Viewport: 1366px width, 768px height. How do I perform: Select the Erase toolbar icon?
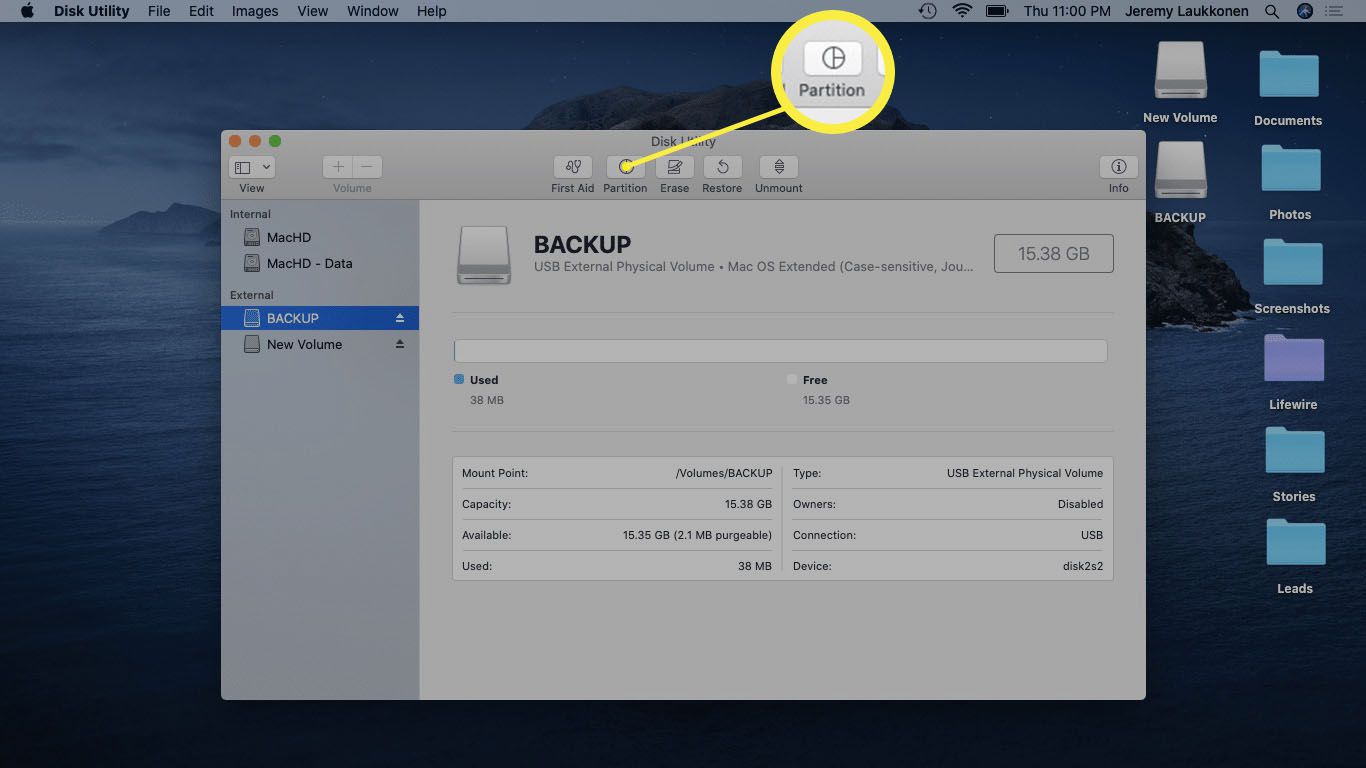click(675, 167)
